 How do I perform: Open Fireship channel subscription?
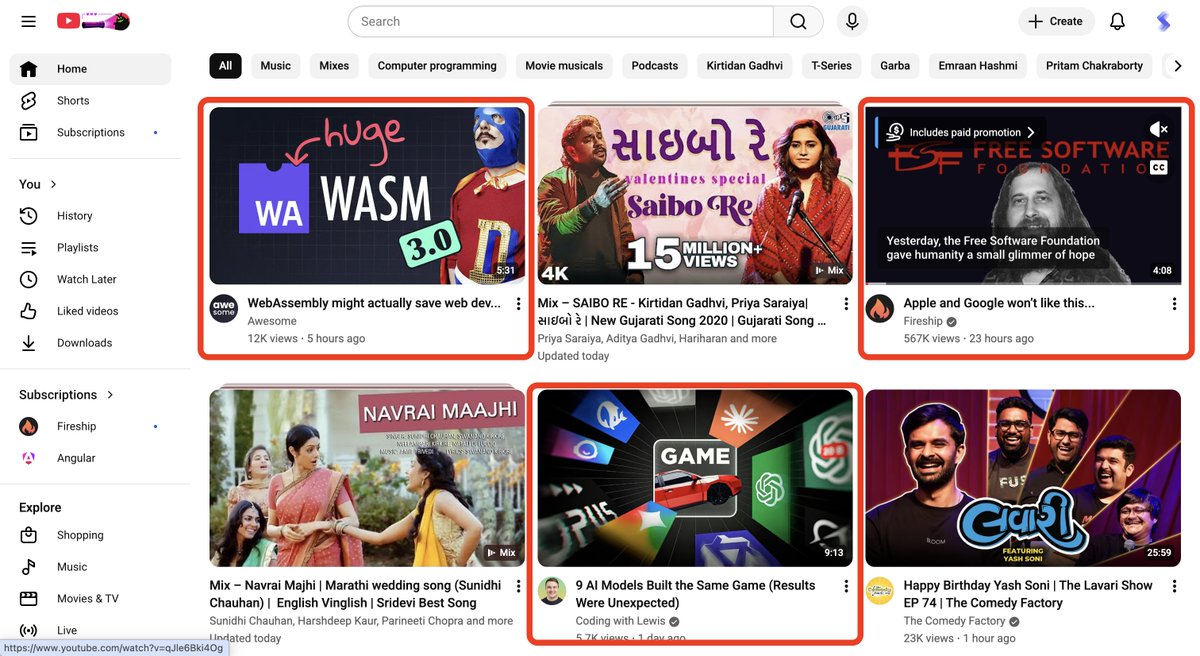click(91, 426)
